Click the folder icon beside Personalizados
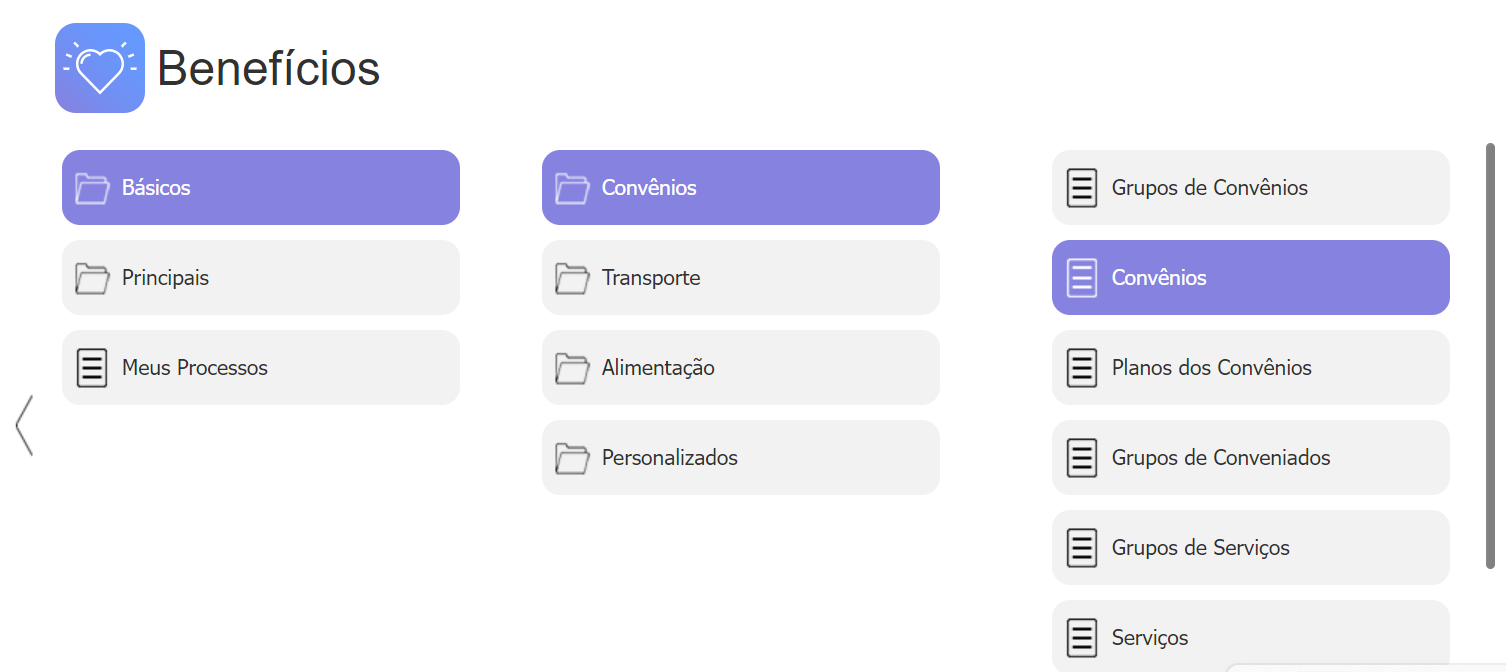The height and width of the screenshot is (672, 1506). (572, 458)
